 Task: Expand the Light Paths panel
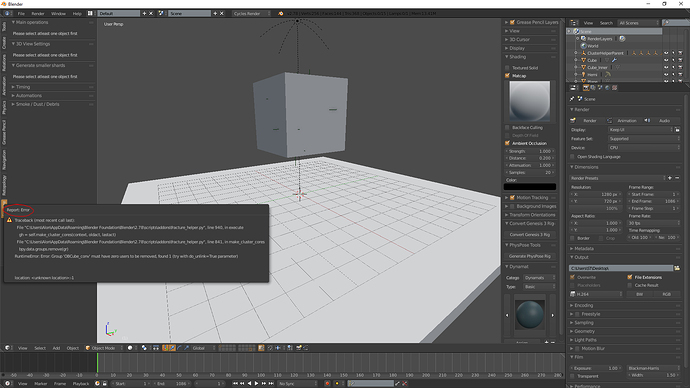coord(585,340)
